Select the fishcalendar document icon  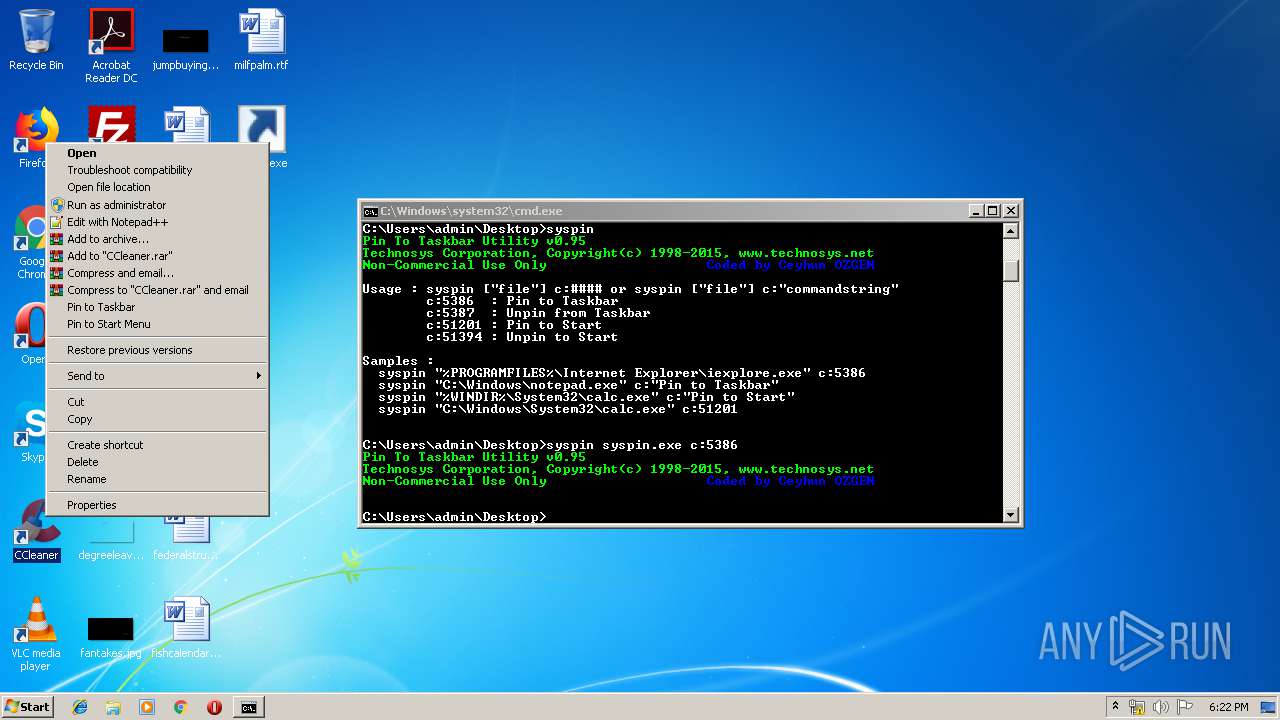click(186, 628)
